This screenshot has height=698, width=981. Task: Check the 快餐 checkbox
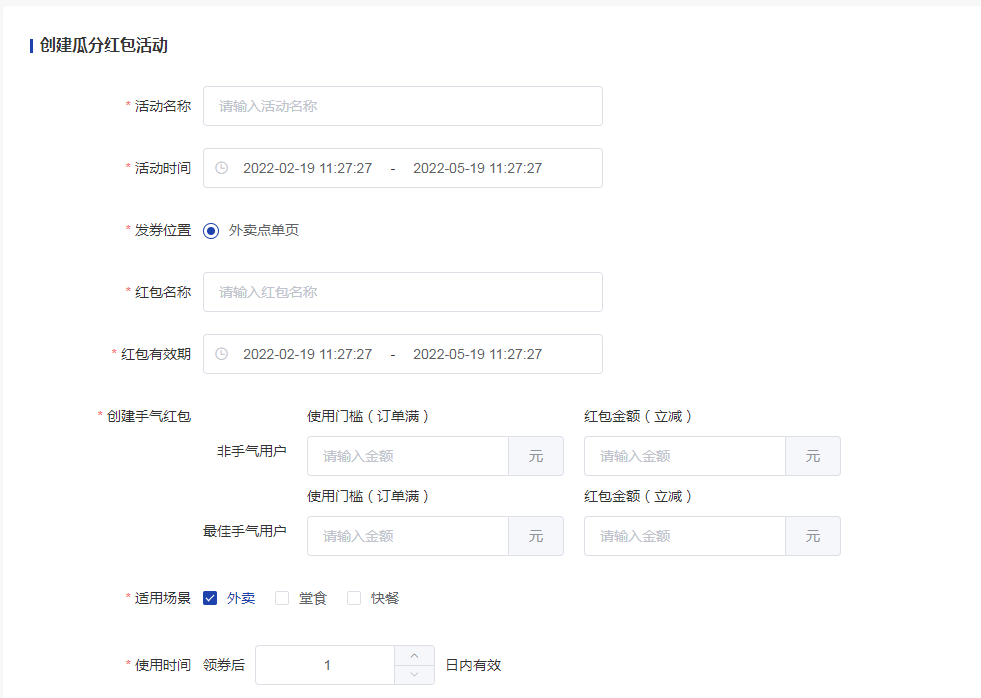point(354,598)
